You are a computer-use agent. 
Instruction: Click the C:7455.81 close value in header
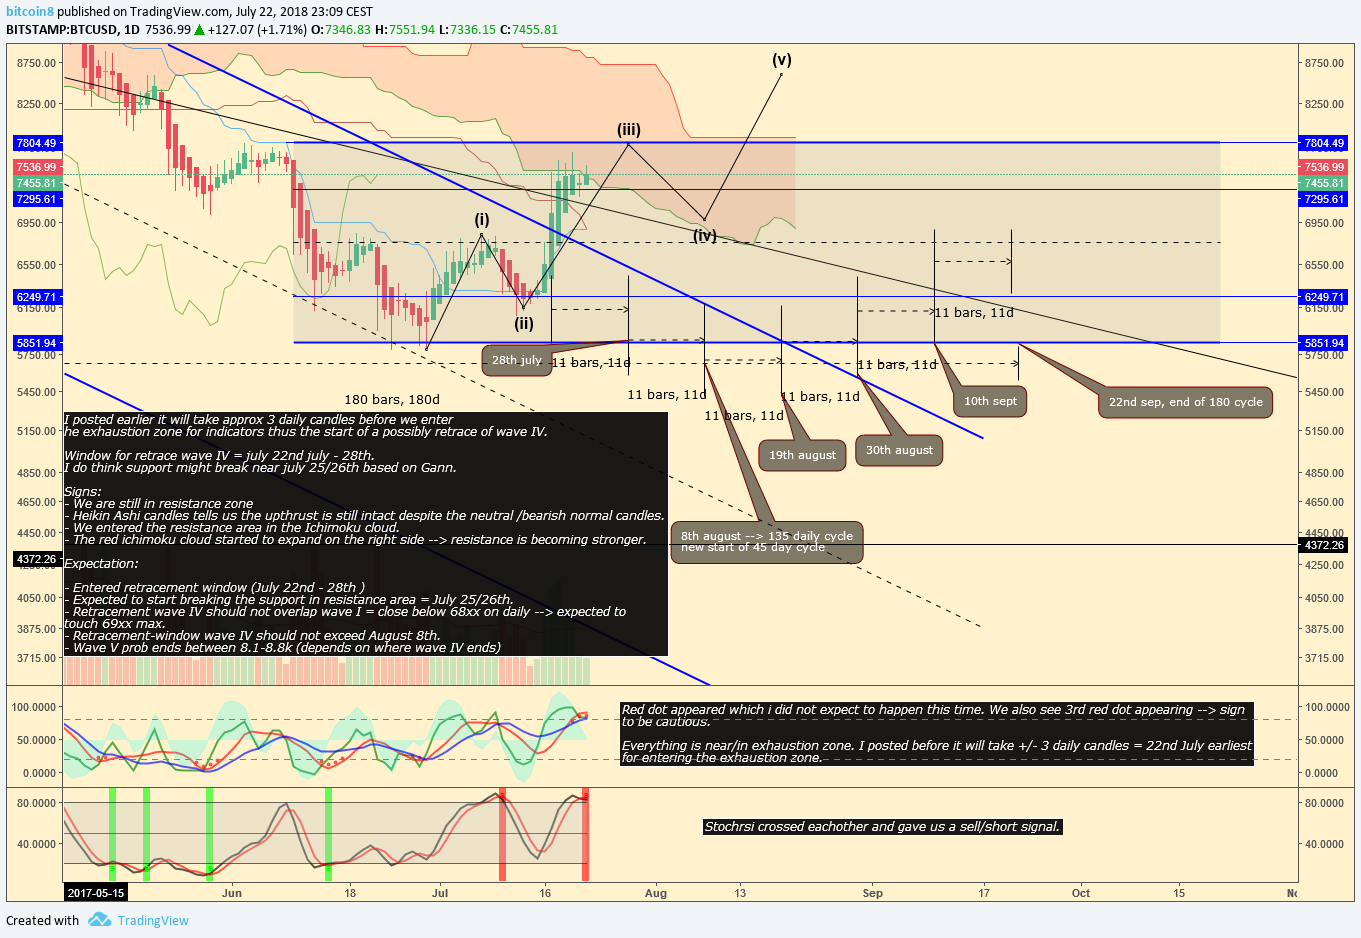point(529,30)
